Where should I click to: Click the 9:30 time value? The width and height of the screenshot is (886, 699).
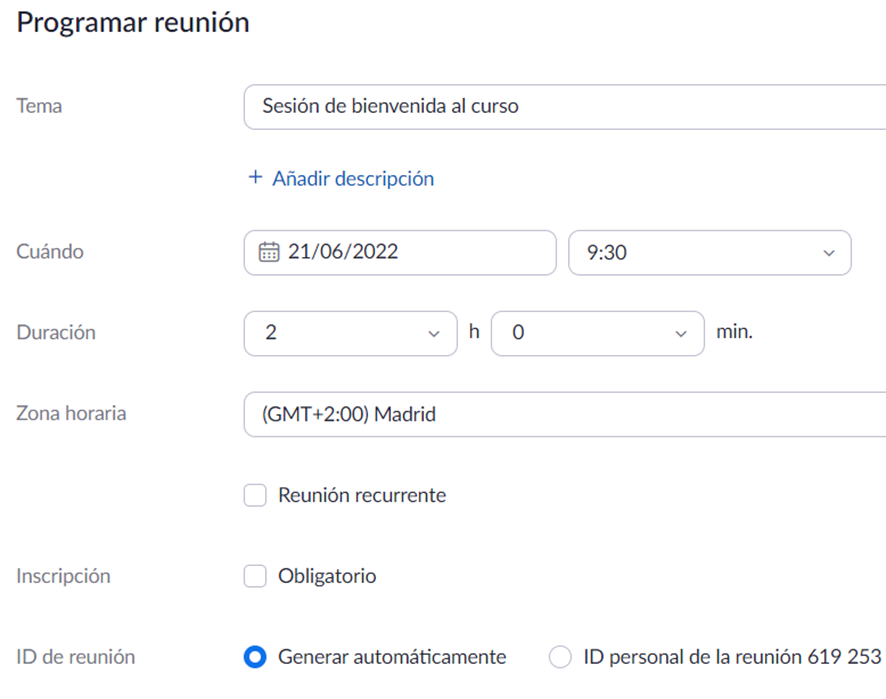click(606, 253)
